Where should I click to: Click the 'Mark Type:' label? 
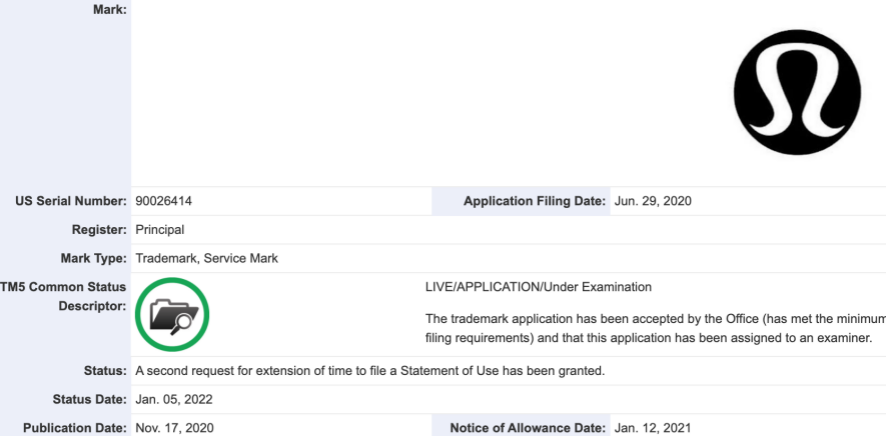tap(94, 258)
